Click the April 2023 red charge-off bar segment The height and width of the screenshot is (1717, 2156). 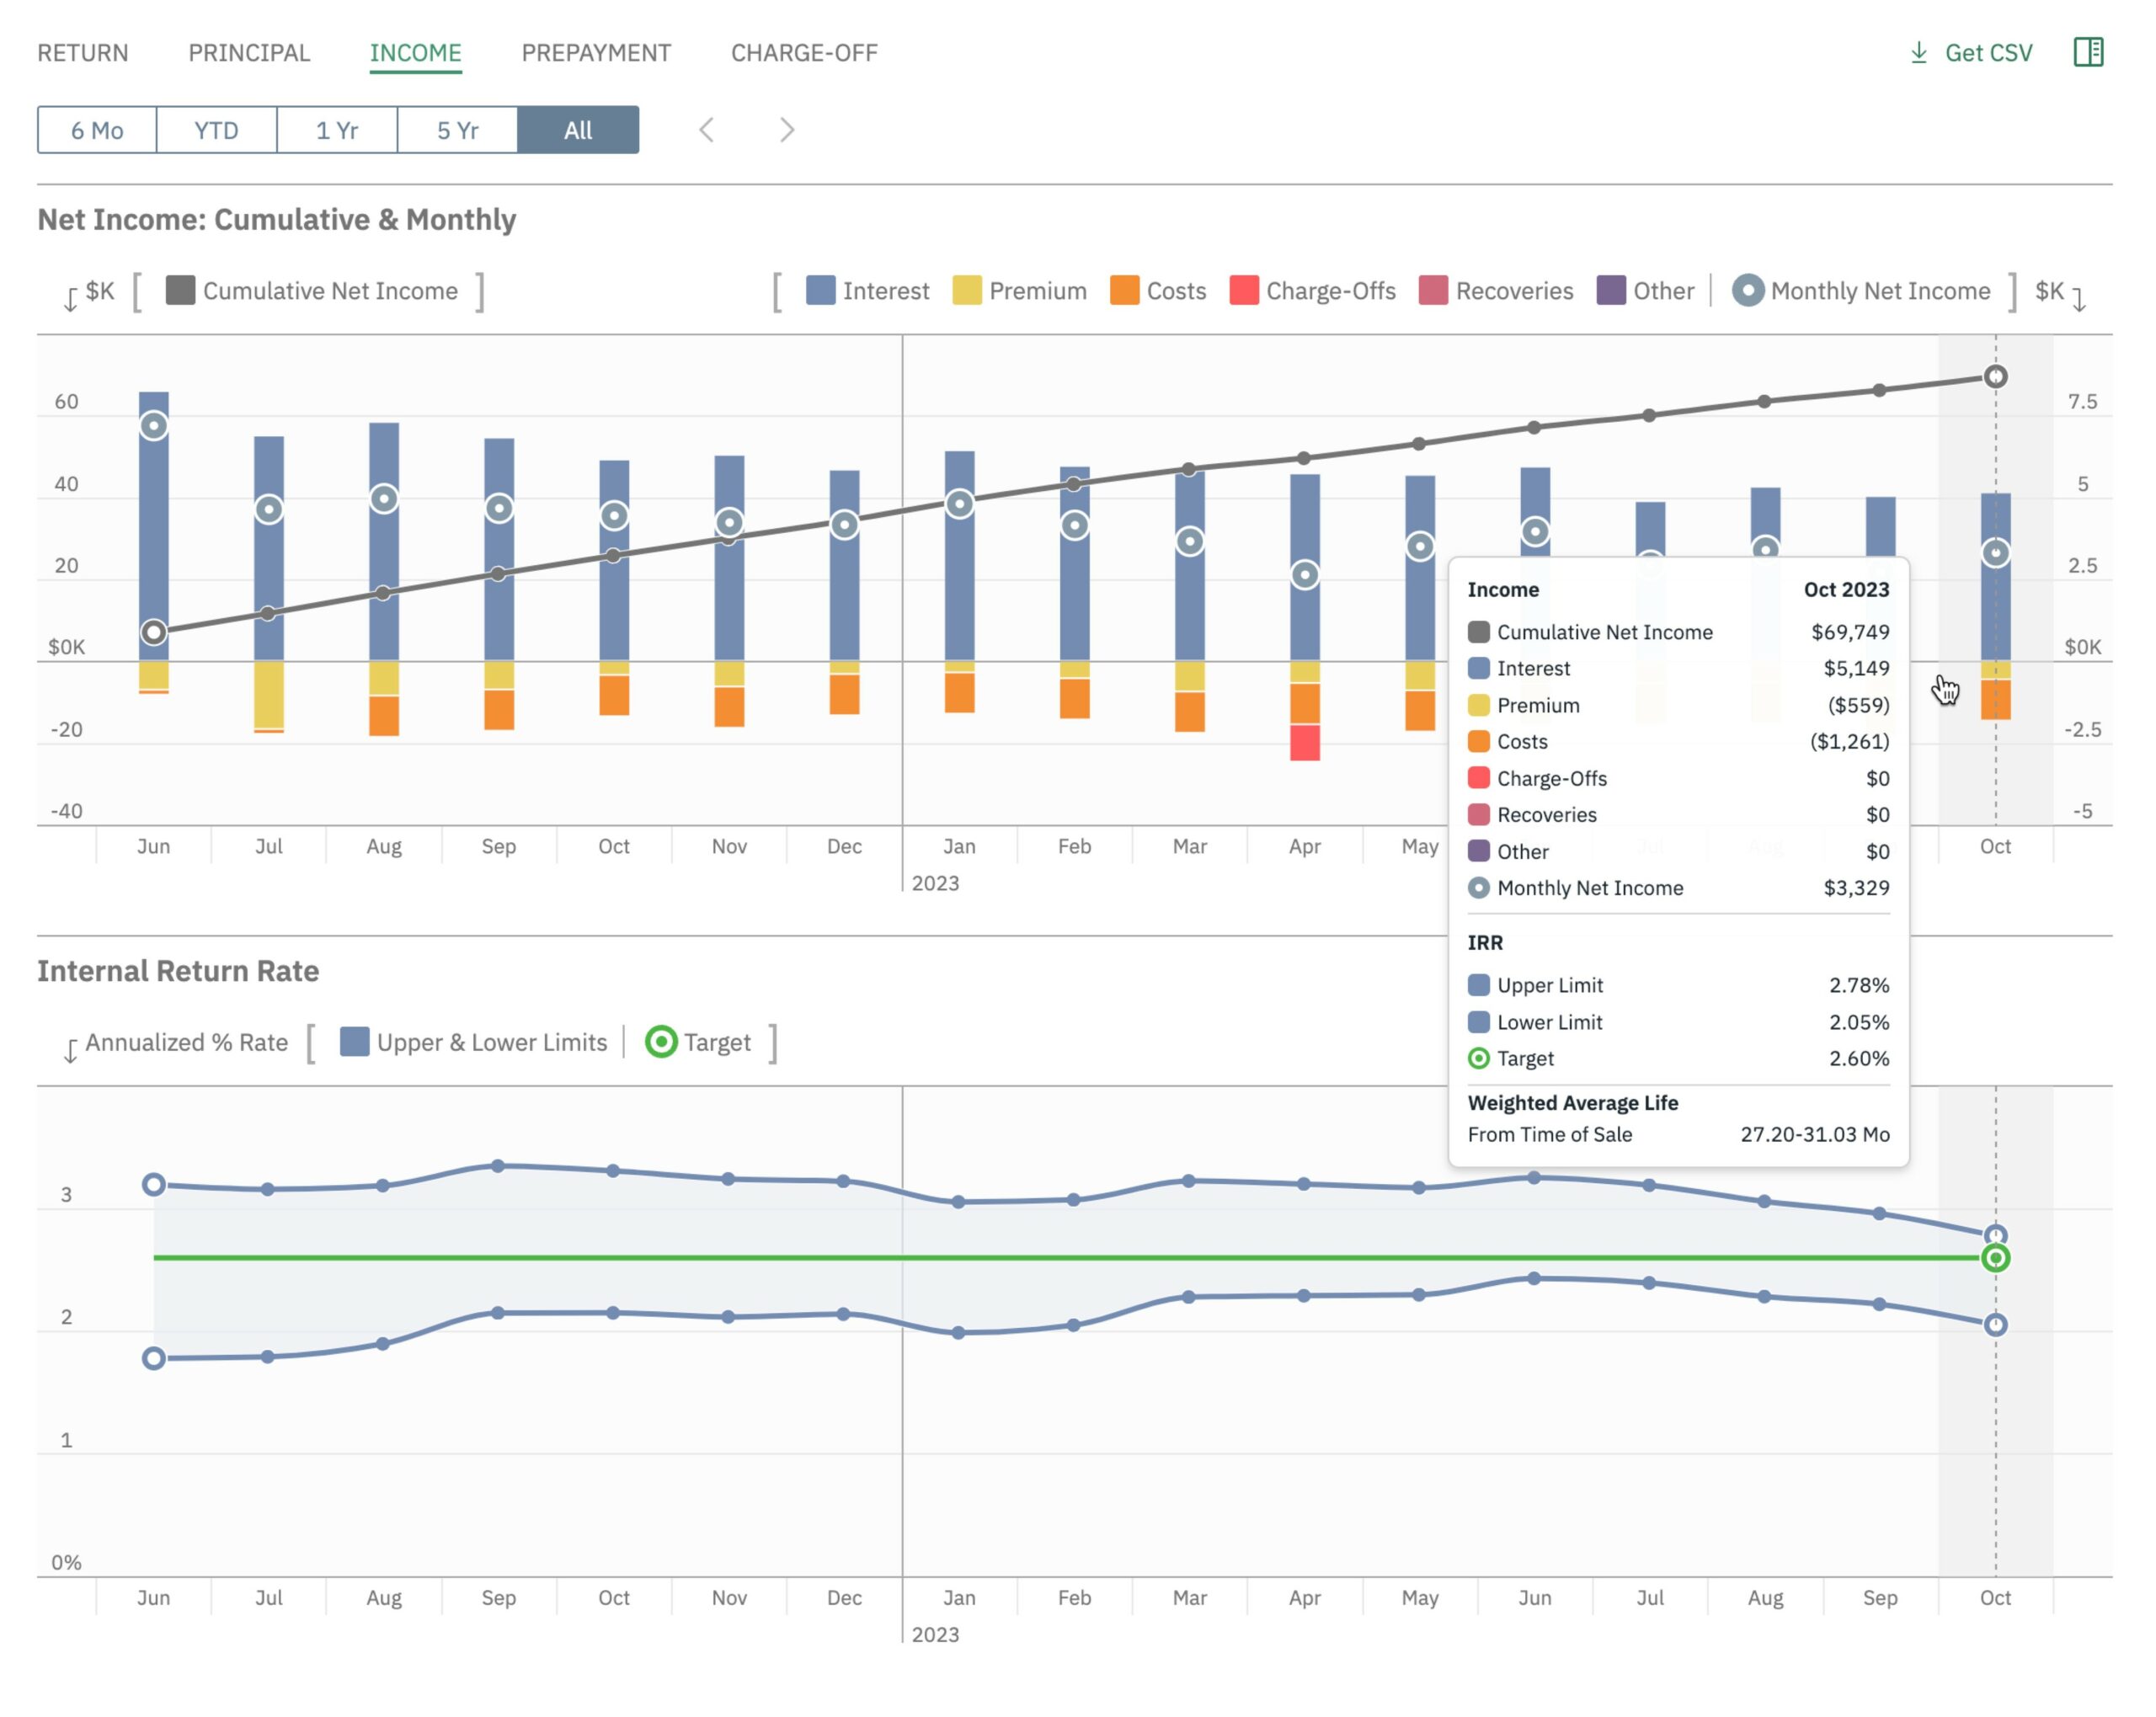click(x=1304, y=743)
